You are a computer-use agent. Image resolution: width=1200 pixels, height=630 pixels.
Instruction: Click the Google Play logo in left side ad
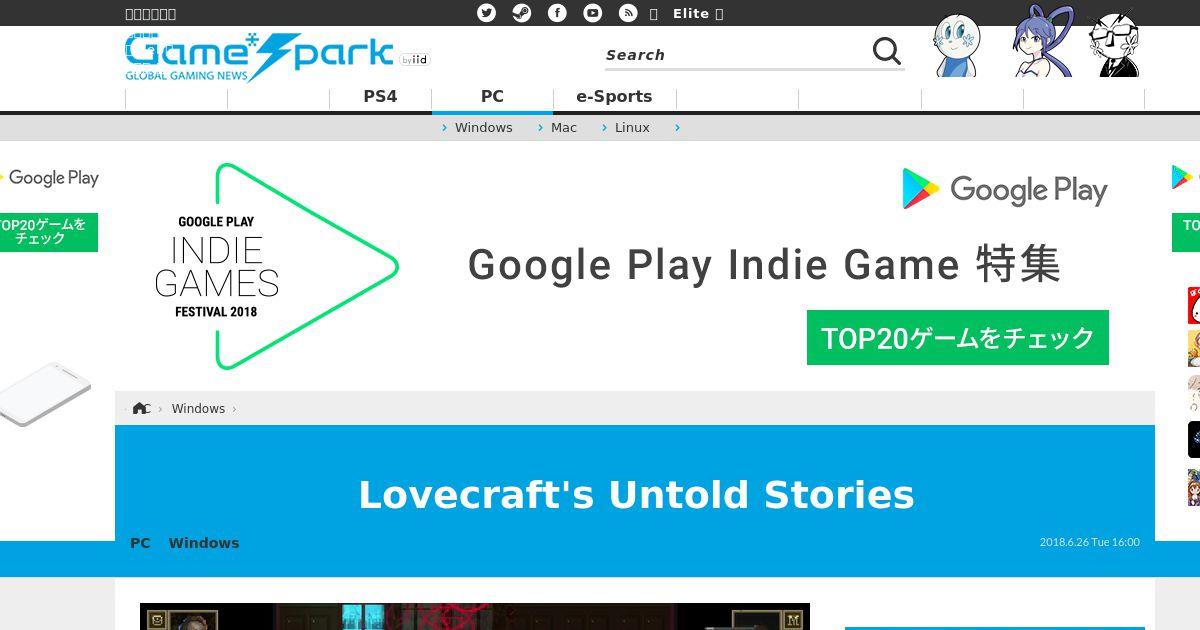(49, 178)
